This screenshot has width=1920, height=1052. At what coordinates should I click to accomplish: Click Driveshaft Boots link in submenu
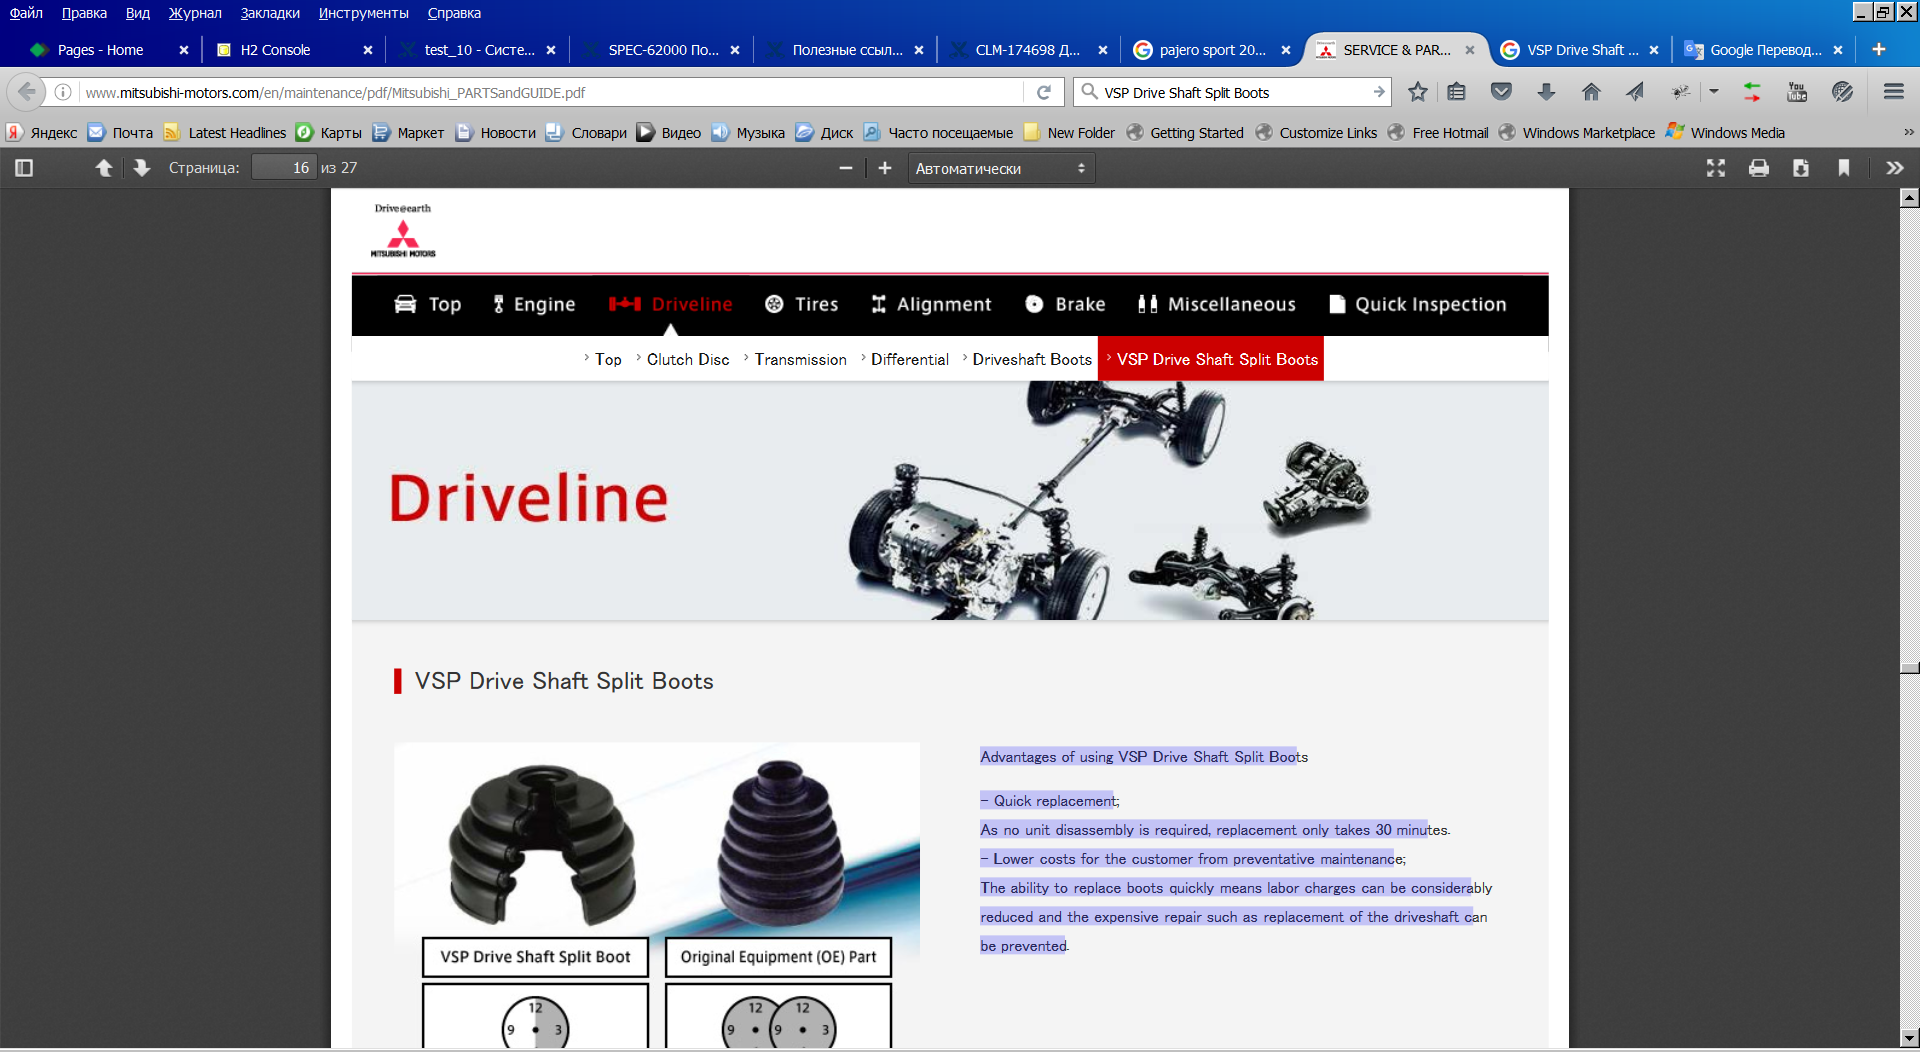(x=1031, y=359)
